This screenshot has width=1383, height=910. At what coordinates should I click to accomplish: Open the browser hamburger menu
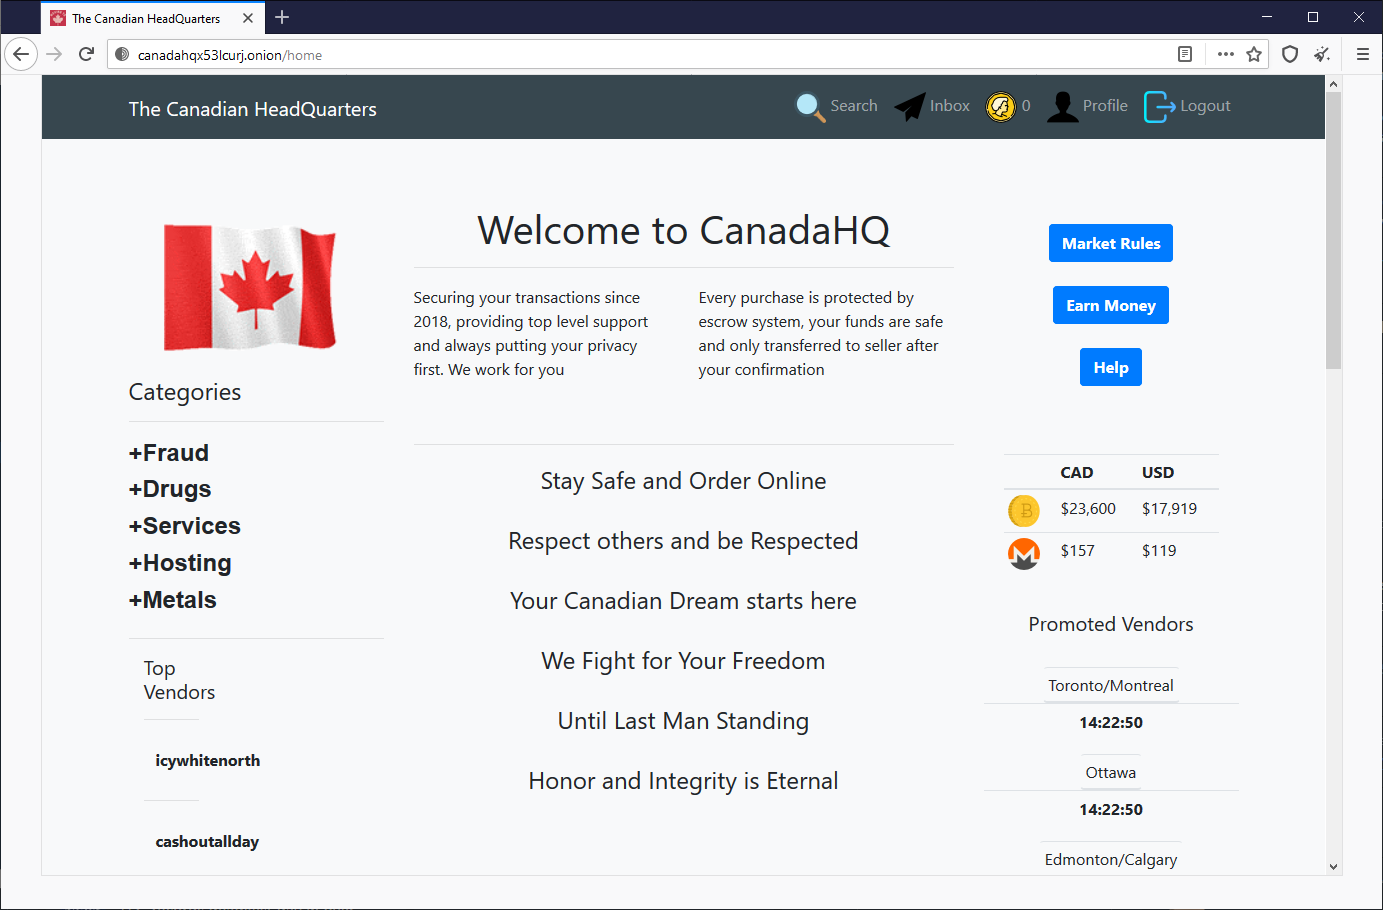[1363, 54]
